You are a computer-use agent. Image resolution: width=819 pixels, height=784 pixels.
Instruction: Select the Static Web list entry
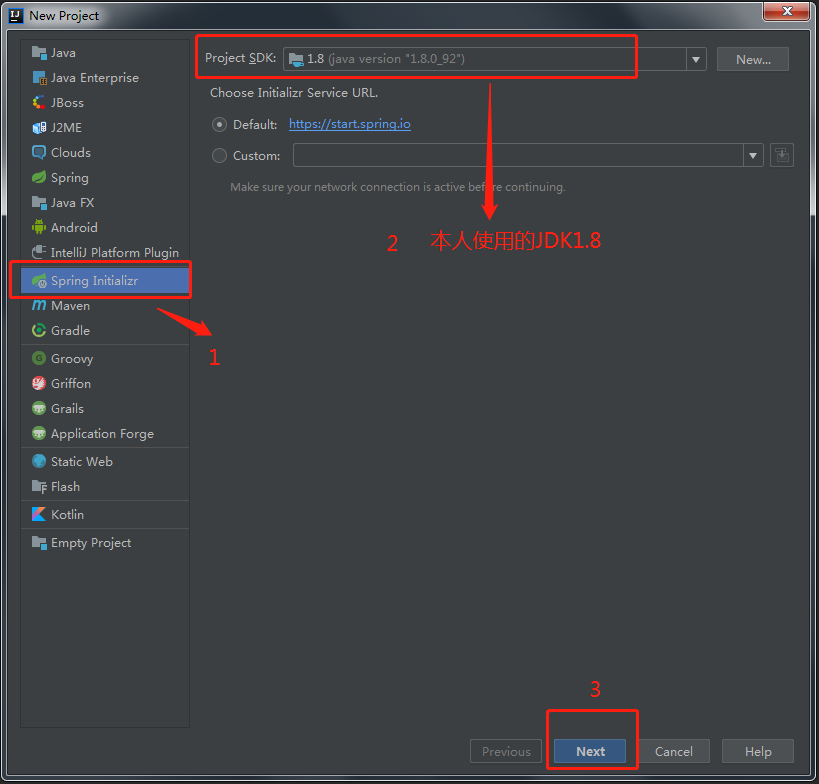[105, 462]
